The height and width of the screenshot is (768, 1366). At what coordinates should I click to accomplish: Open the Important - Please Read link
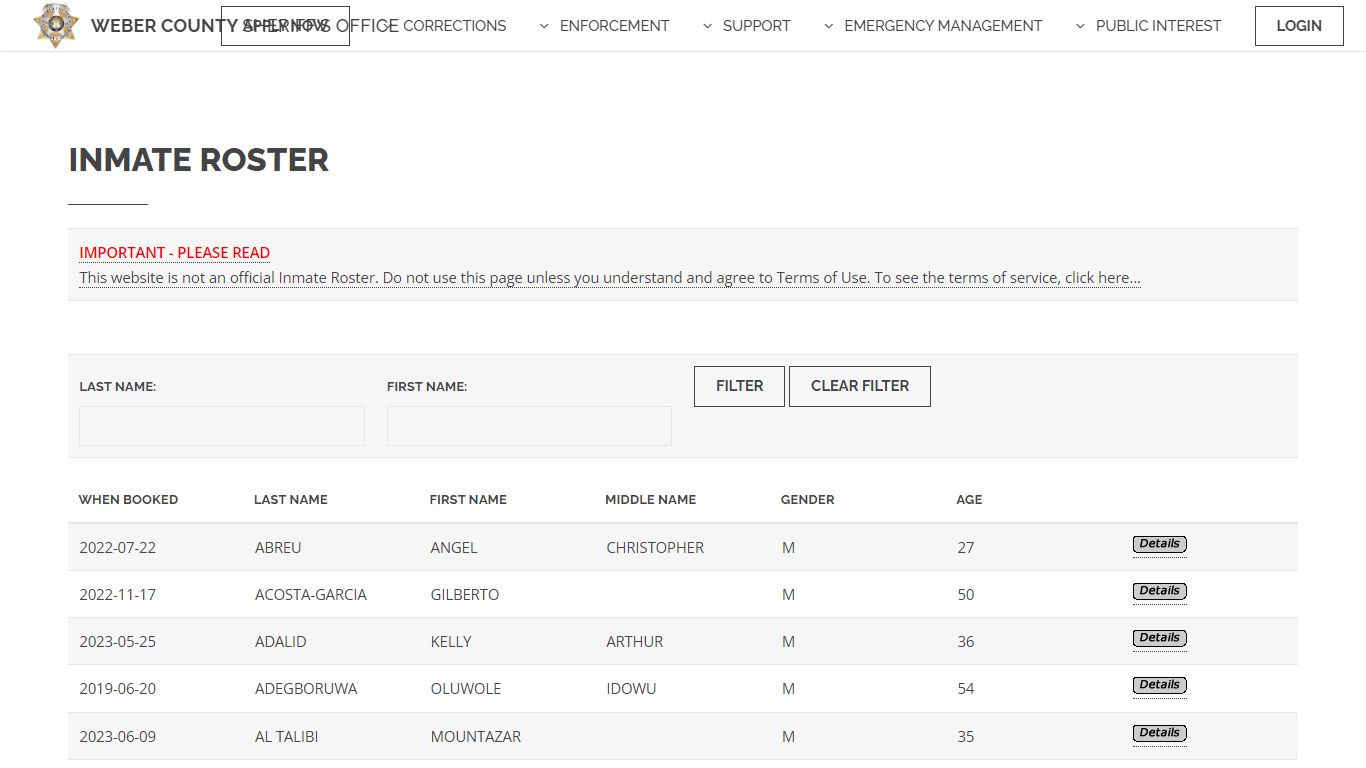(x=175, y=253)
